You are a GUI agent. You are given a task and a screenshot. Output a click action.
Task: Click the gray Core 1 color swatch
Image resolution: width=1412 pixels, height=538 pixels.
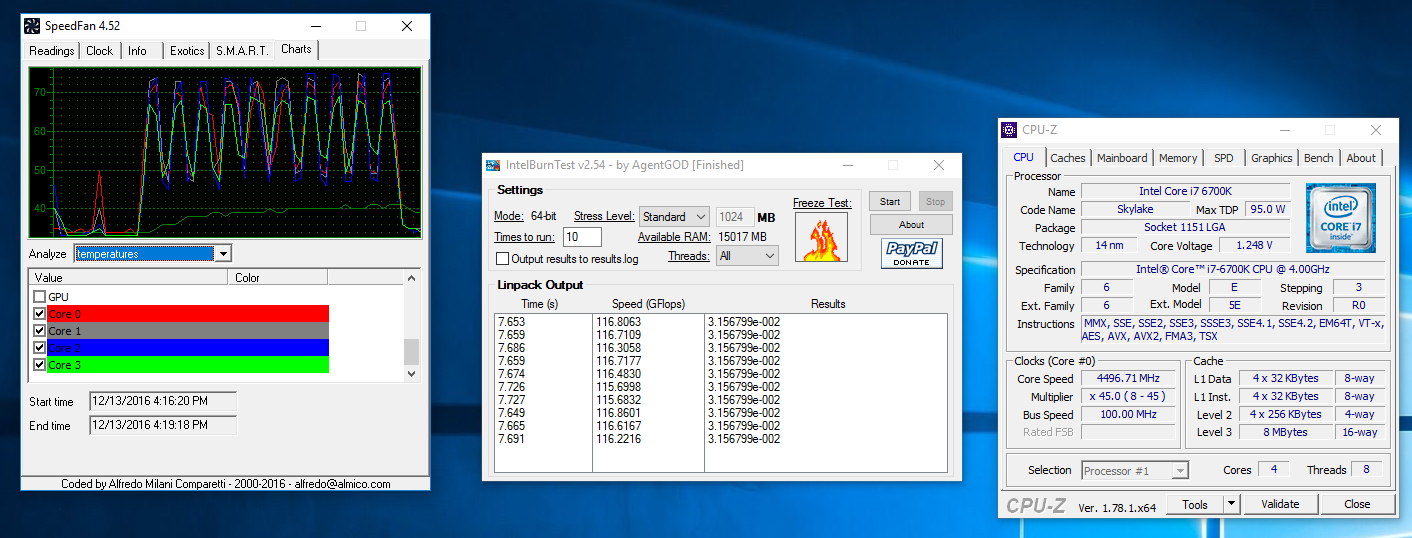188,331
